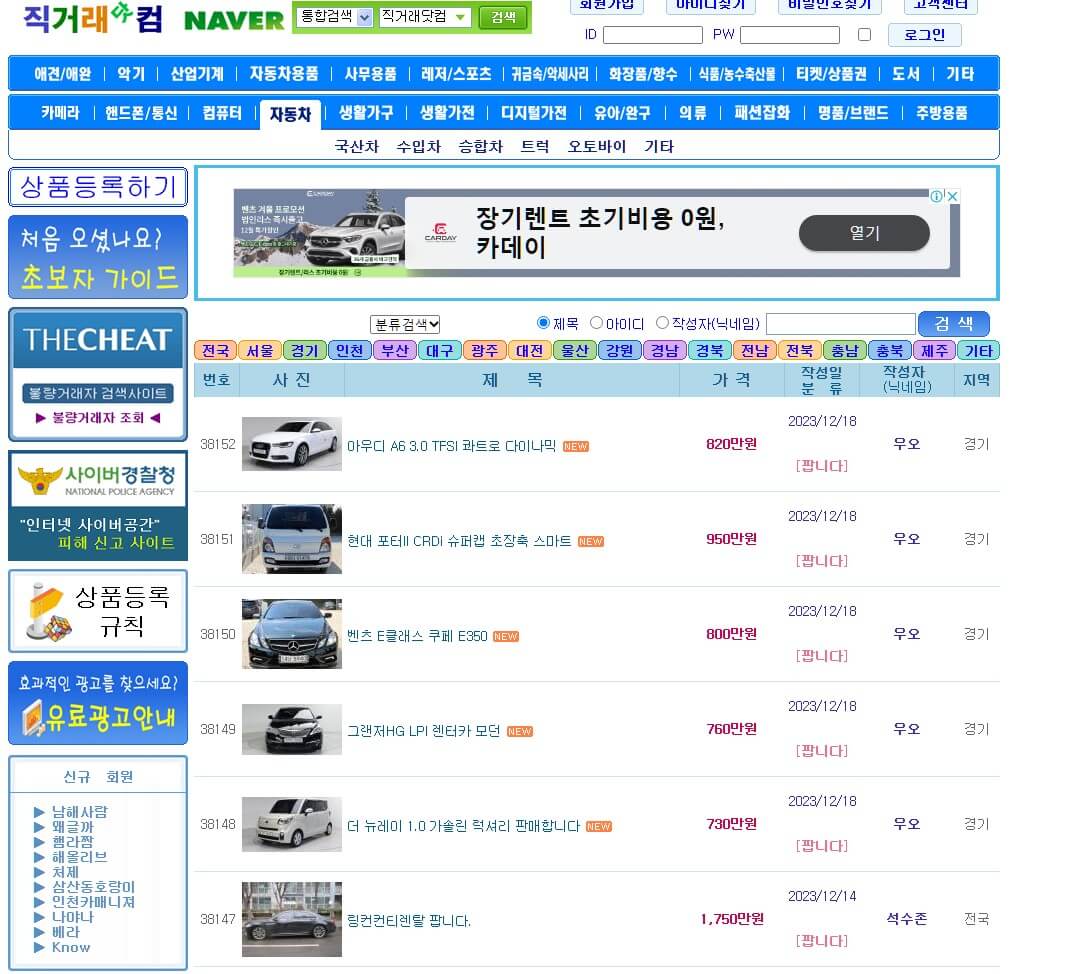Select the 자동차 category tab

pyautogui.click(x=291, y=114)
